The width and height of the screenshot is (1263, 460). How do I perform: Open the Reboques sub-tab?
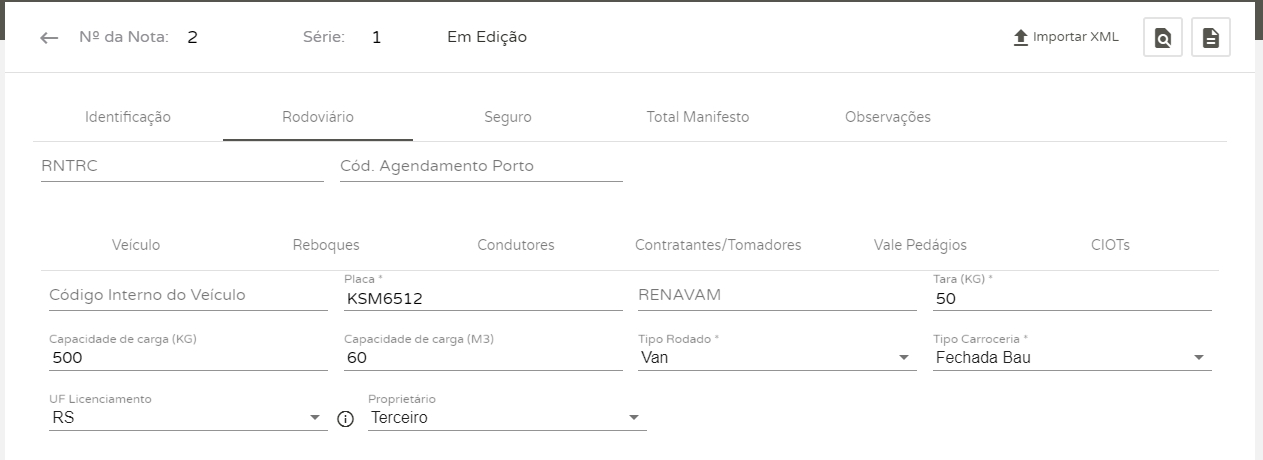(326, 245)
